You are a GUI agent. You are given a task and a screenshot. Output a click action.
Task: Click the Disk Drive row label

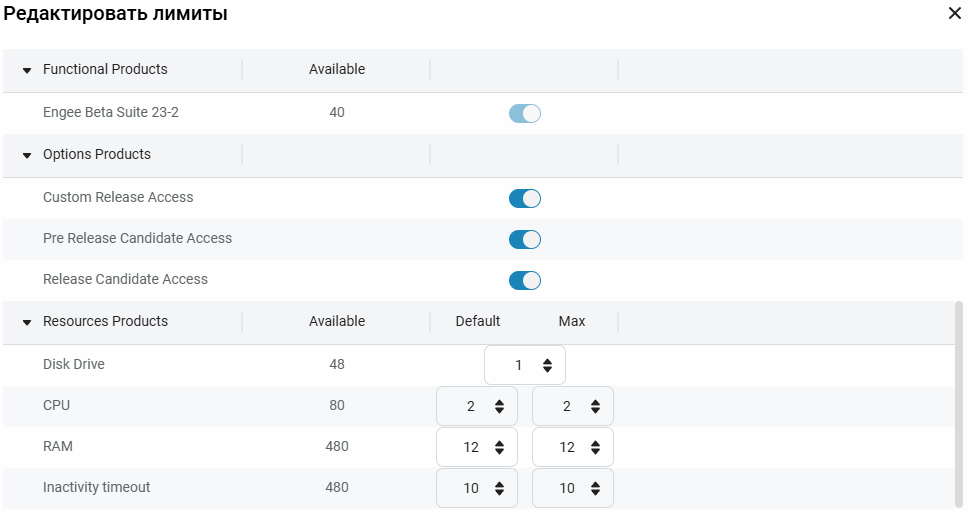[x=73, y=364]
